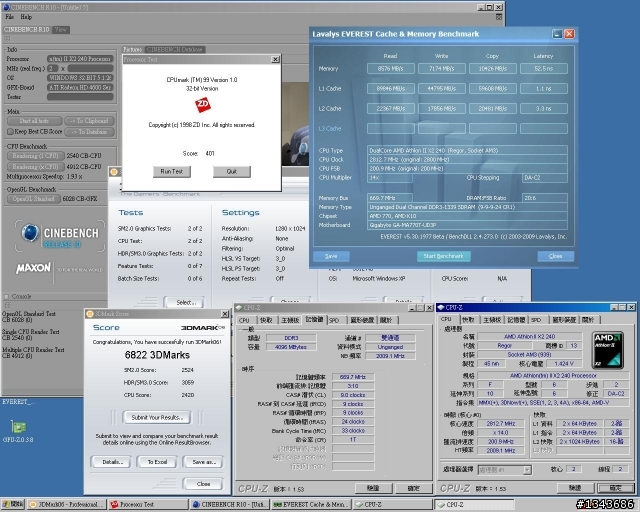Select the Mainboard (主機板) tab in right CPU-Z window

click(492, 320)
